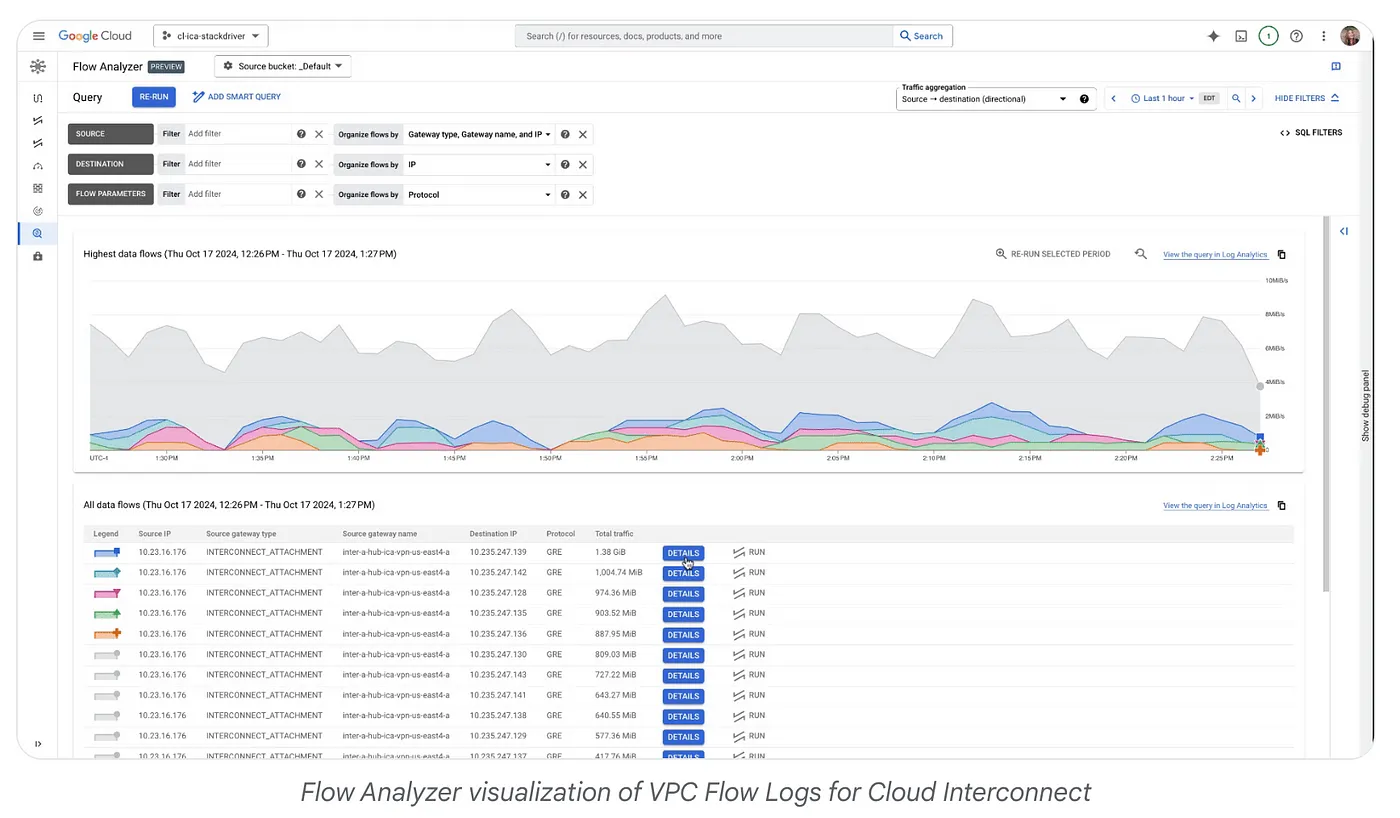
Task: Toggle the orange legend for 10.235.247.136
Action: pyautogui.click(x=107, y=634)
